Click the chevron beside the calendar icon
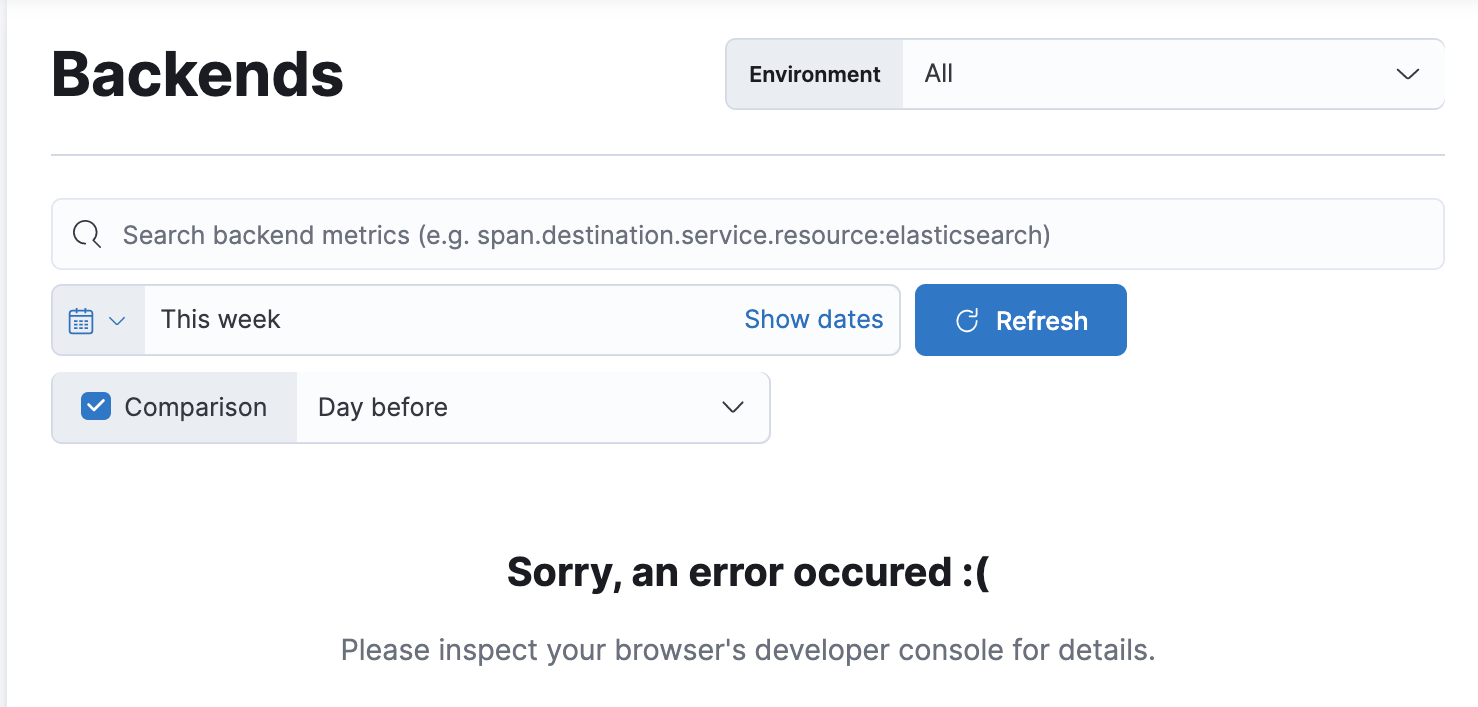 pyautogui.click(x=117, y=320)
